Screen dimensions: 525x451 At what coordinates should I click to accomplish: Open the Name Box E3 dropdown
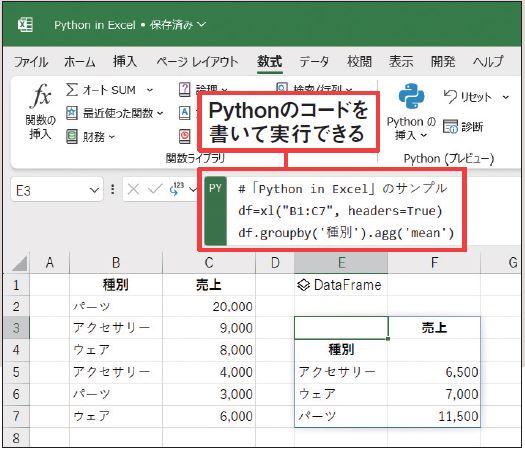click(x=94, y=190)
